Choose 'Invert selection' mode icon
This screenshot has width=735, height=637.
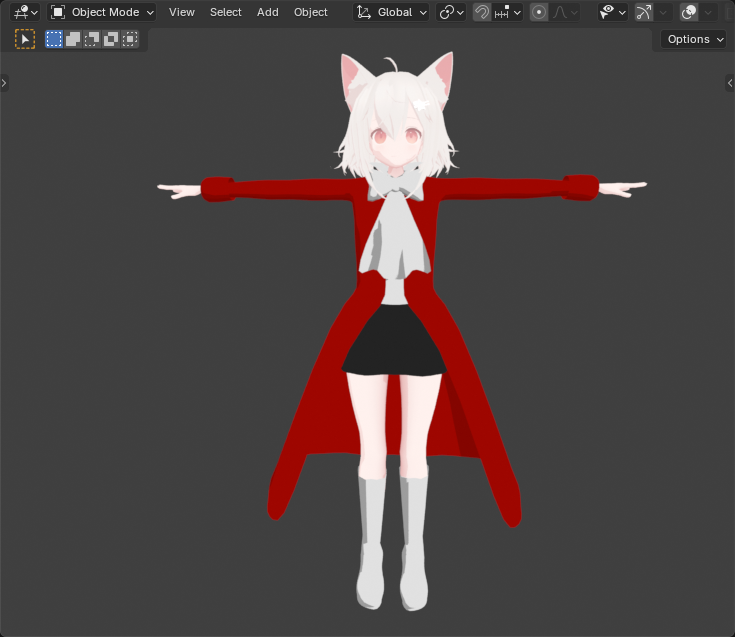click(111, 39)
